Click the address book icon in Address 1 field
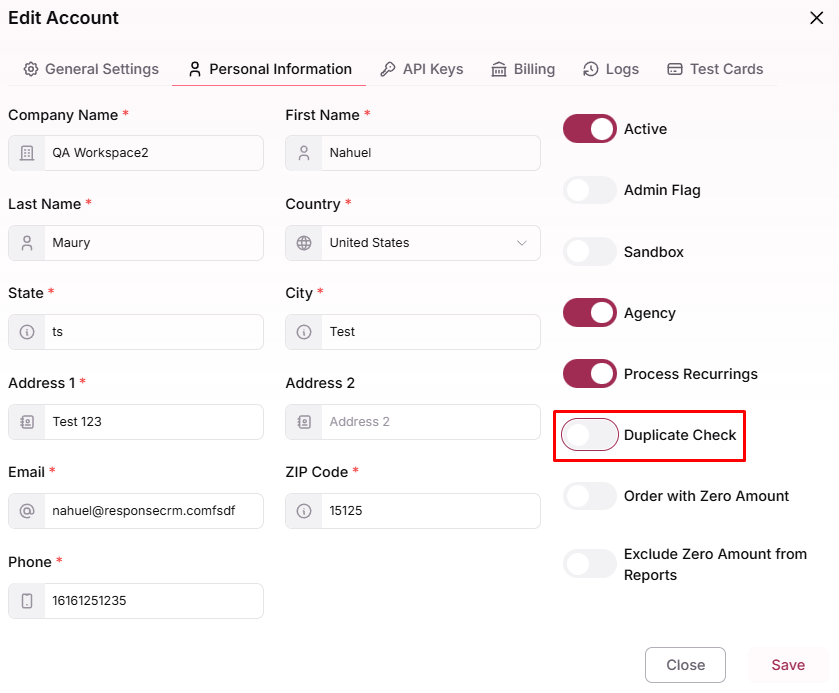The width and height of the screenshot is (839, 693). 27,422
